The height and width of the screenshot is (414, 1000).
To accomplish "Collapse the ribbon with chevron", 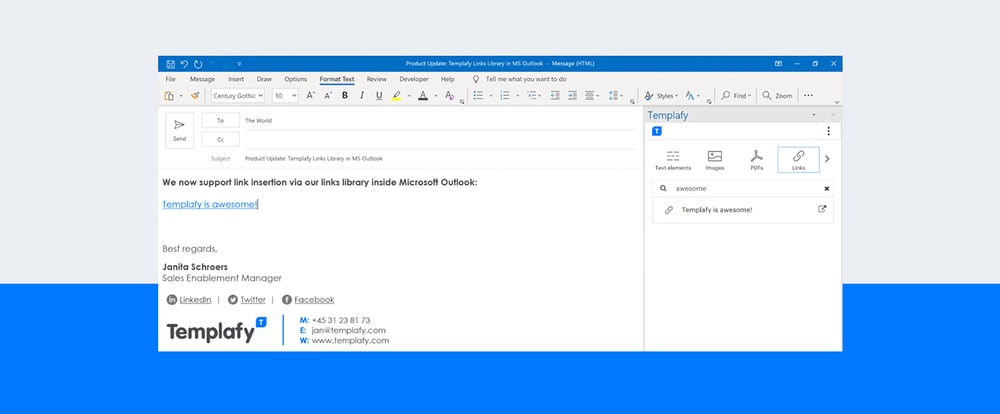I will point(837,102).
